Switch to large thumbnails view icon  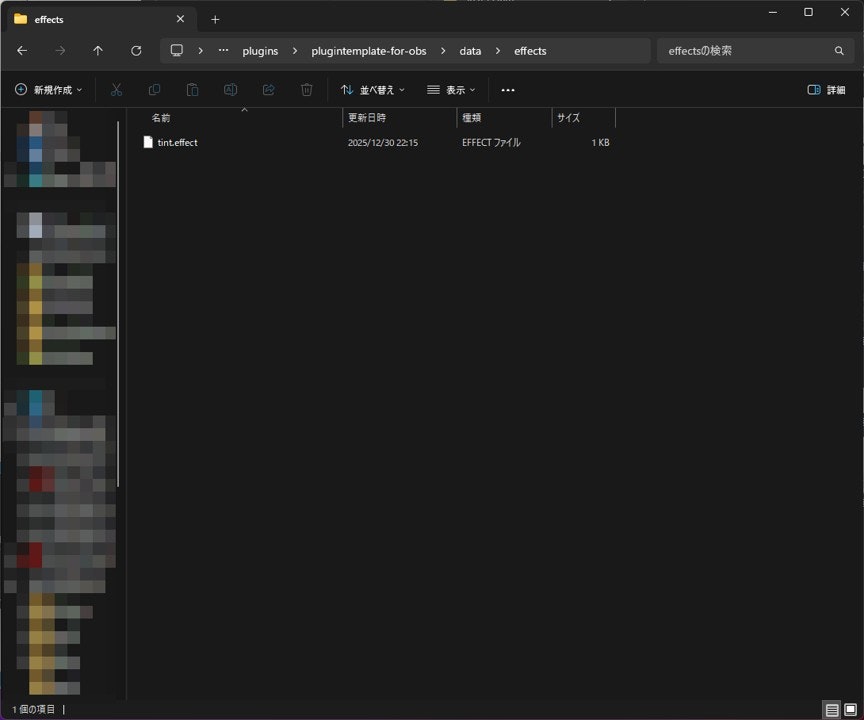(851, 710)
